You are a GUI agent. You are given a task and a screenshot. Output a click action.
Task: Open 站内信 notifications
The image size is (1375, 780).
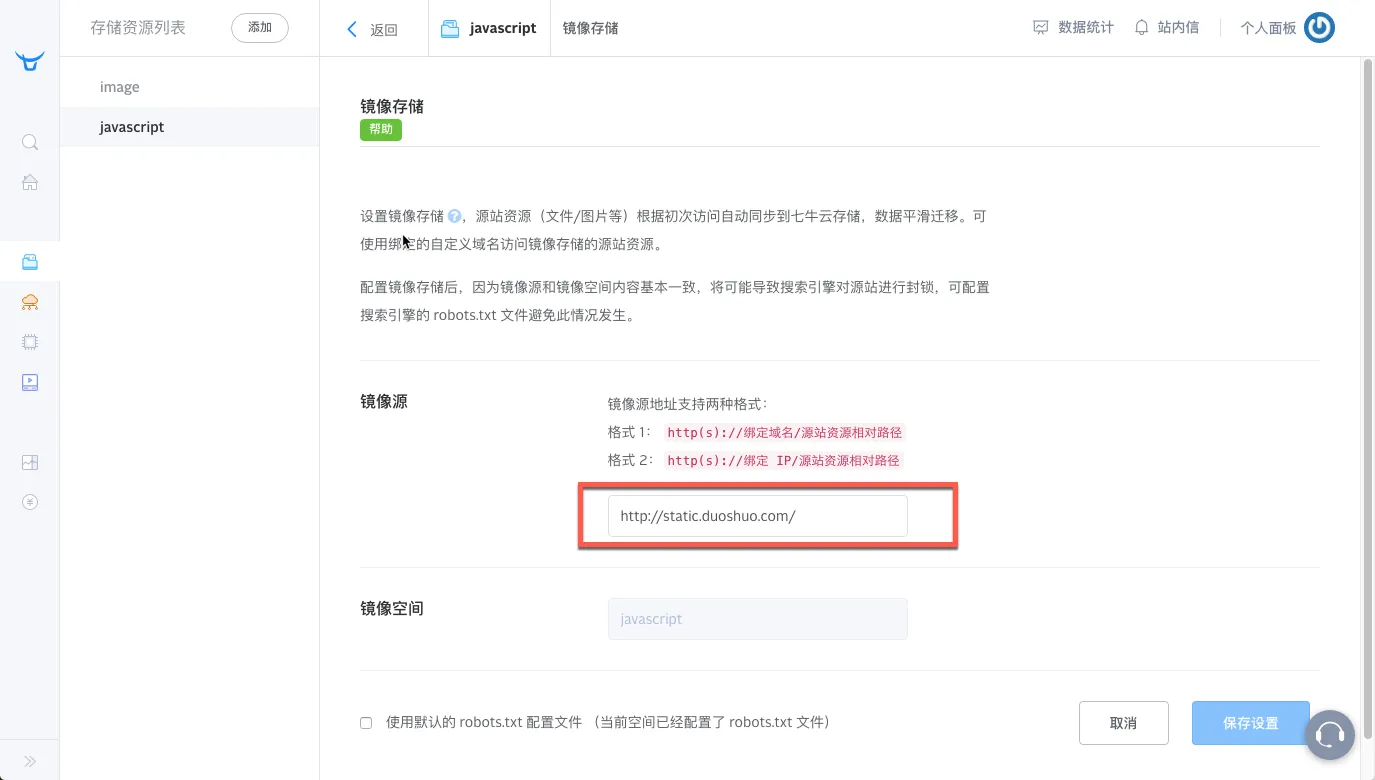[1166, 28]
